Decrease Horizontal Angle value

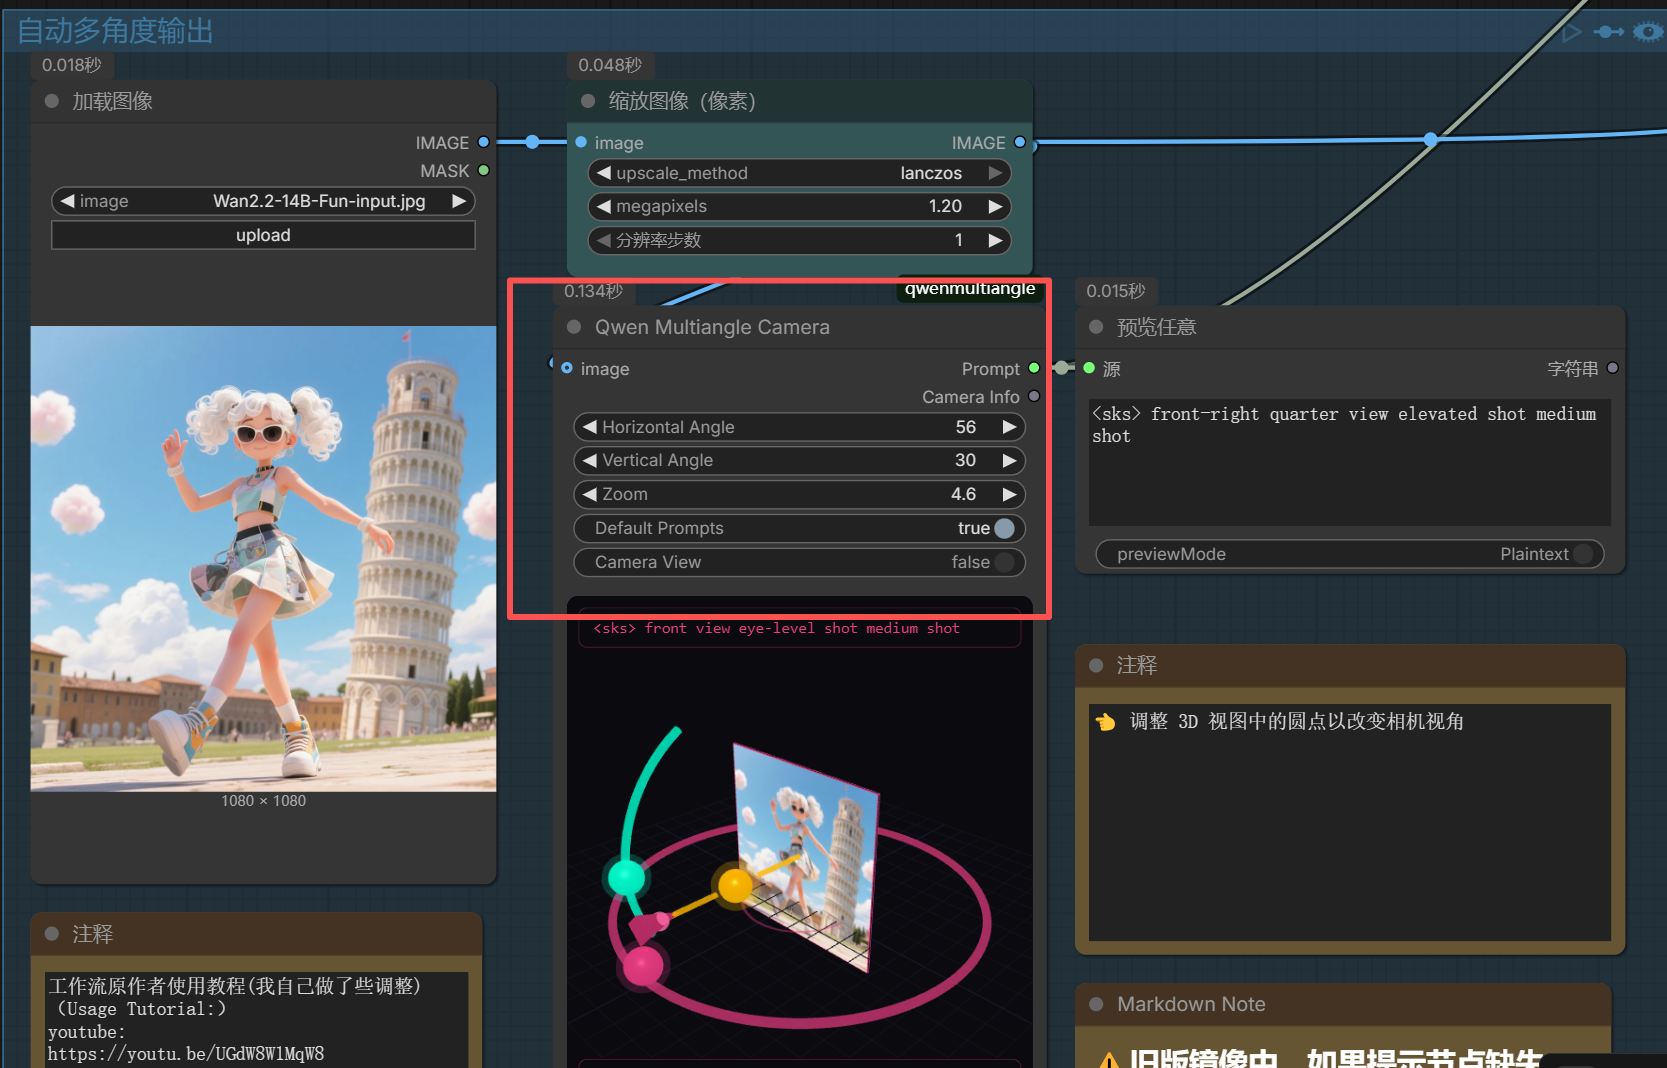point(589,427)
